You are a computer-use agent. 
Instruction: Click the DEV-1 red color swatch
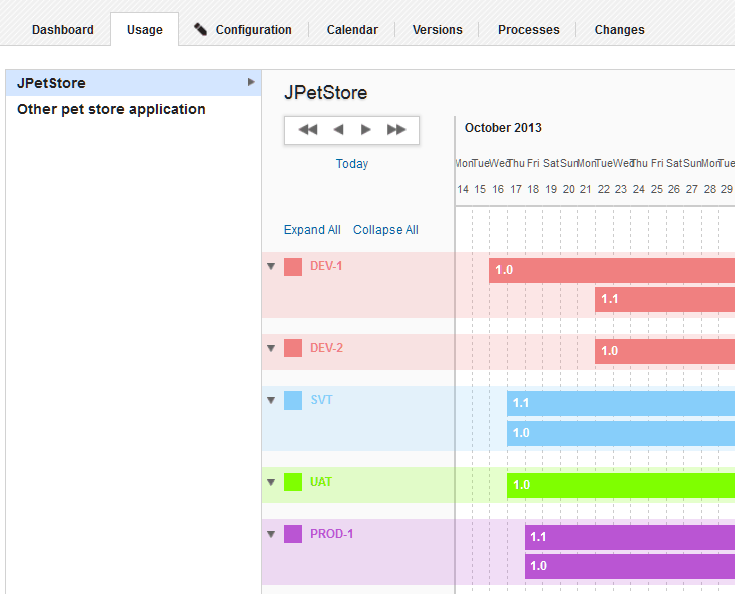tap(293, 266)
